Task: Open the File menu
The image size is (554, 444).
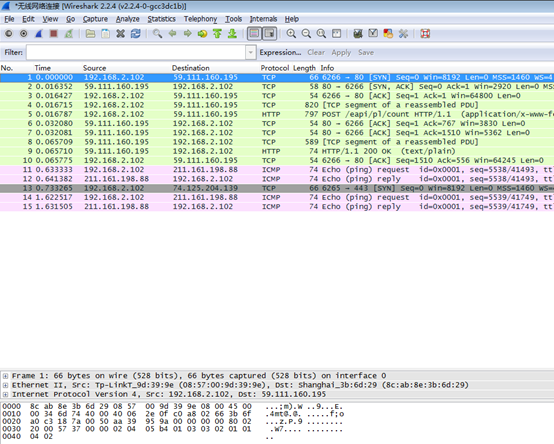Action: click(9, 19)
